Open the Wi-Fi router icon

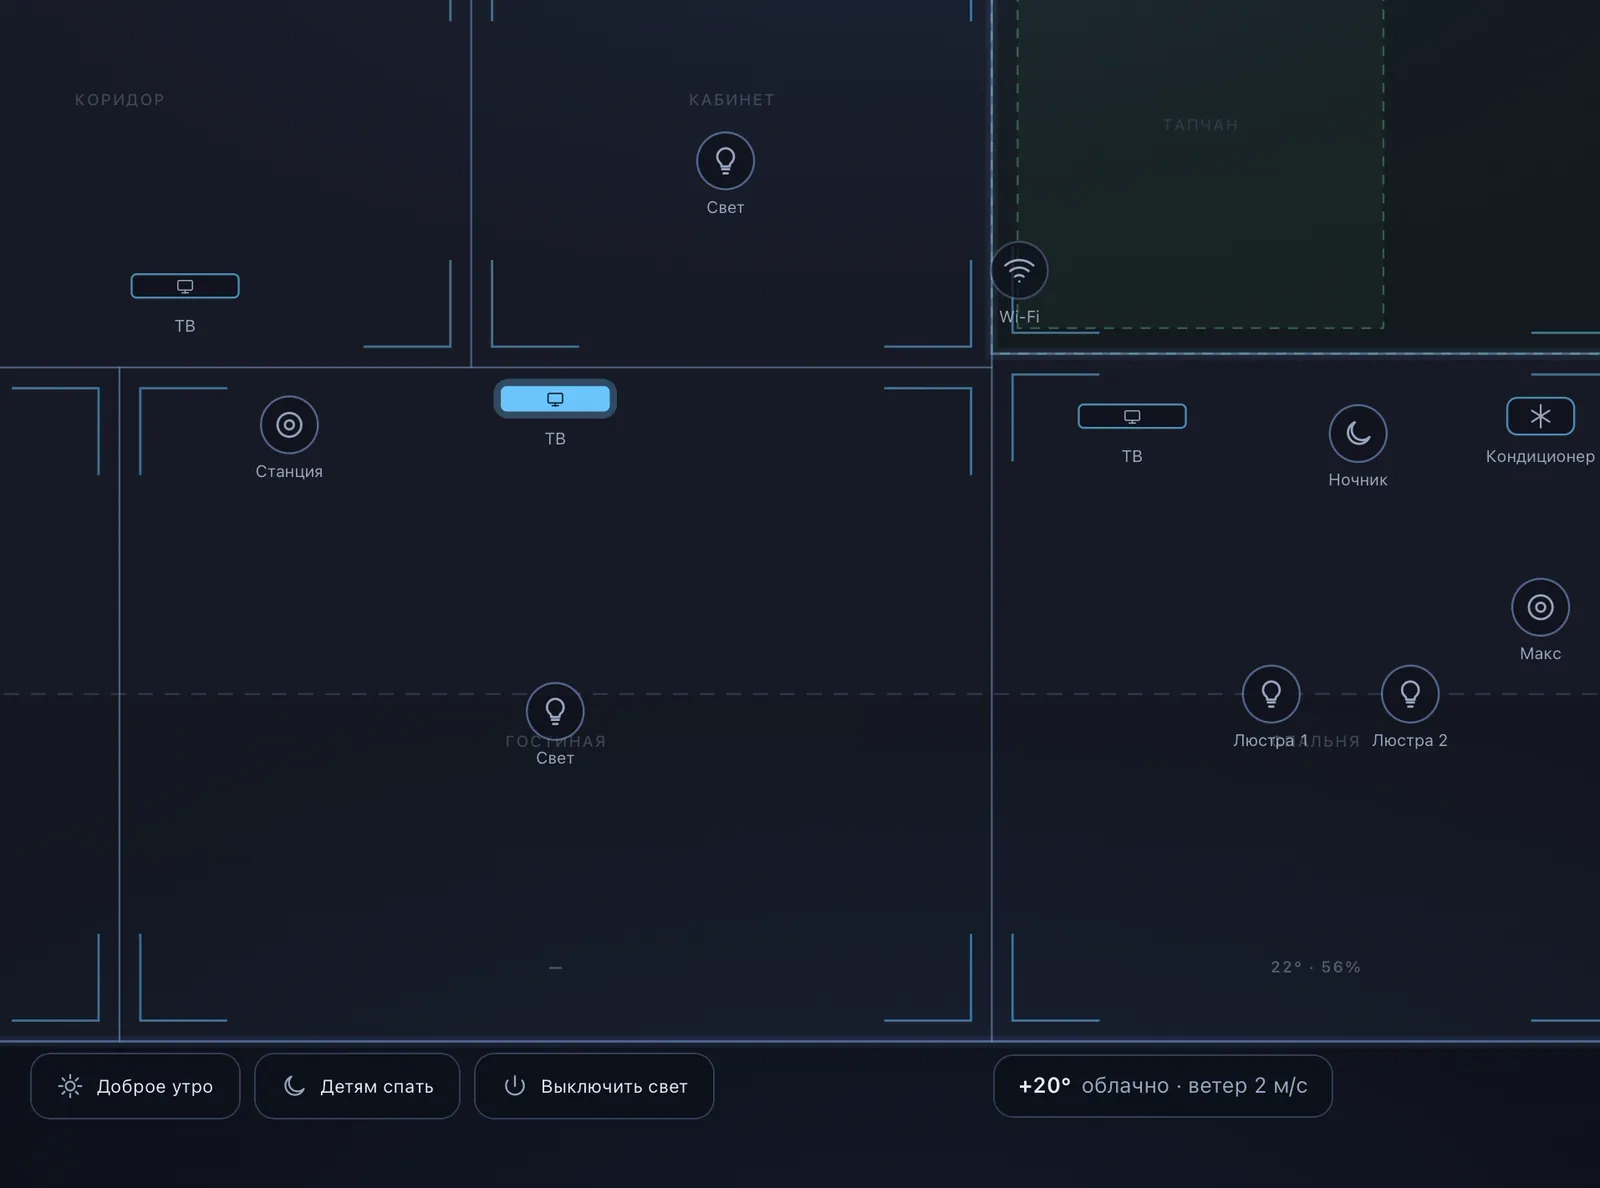[x=1019, y=270]
